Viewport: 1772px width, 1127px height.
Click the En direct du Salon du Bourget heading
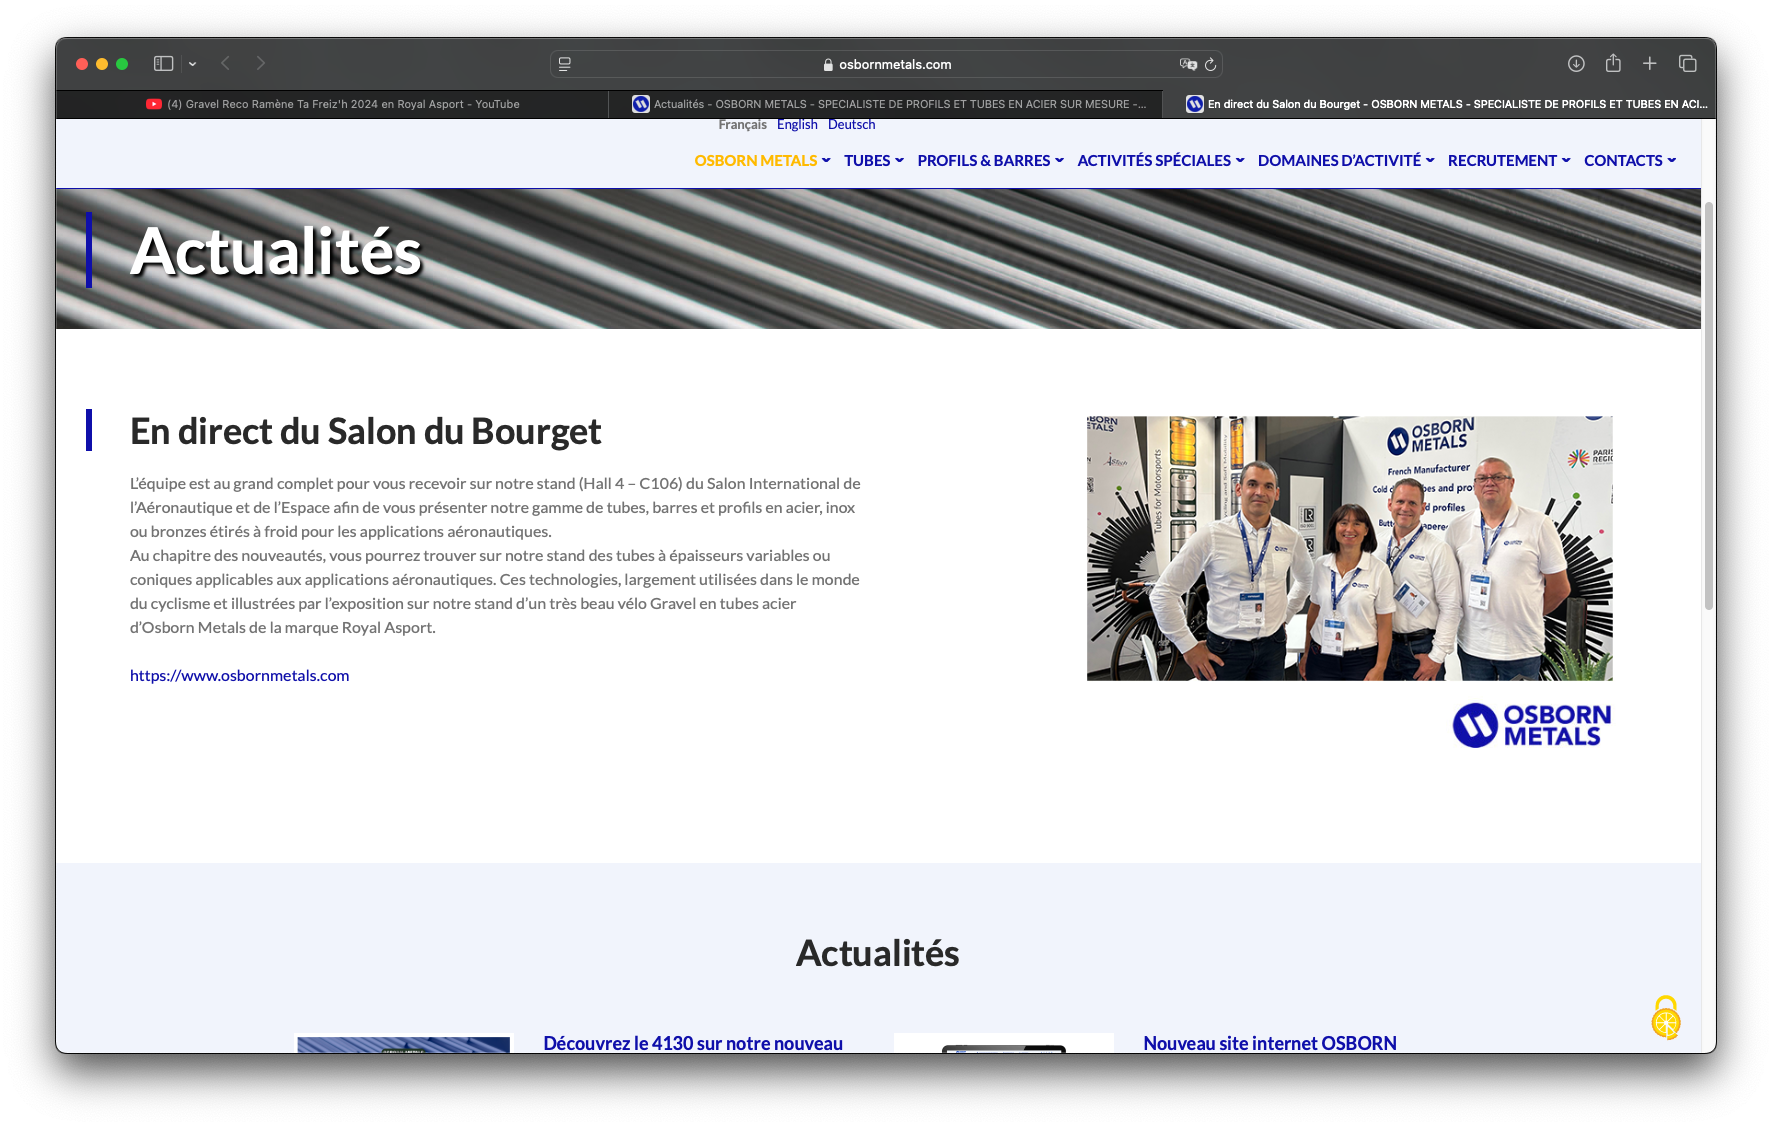(366, 432)
